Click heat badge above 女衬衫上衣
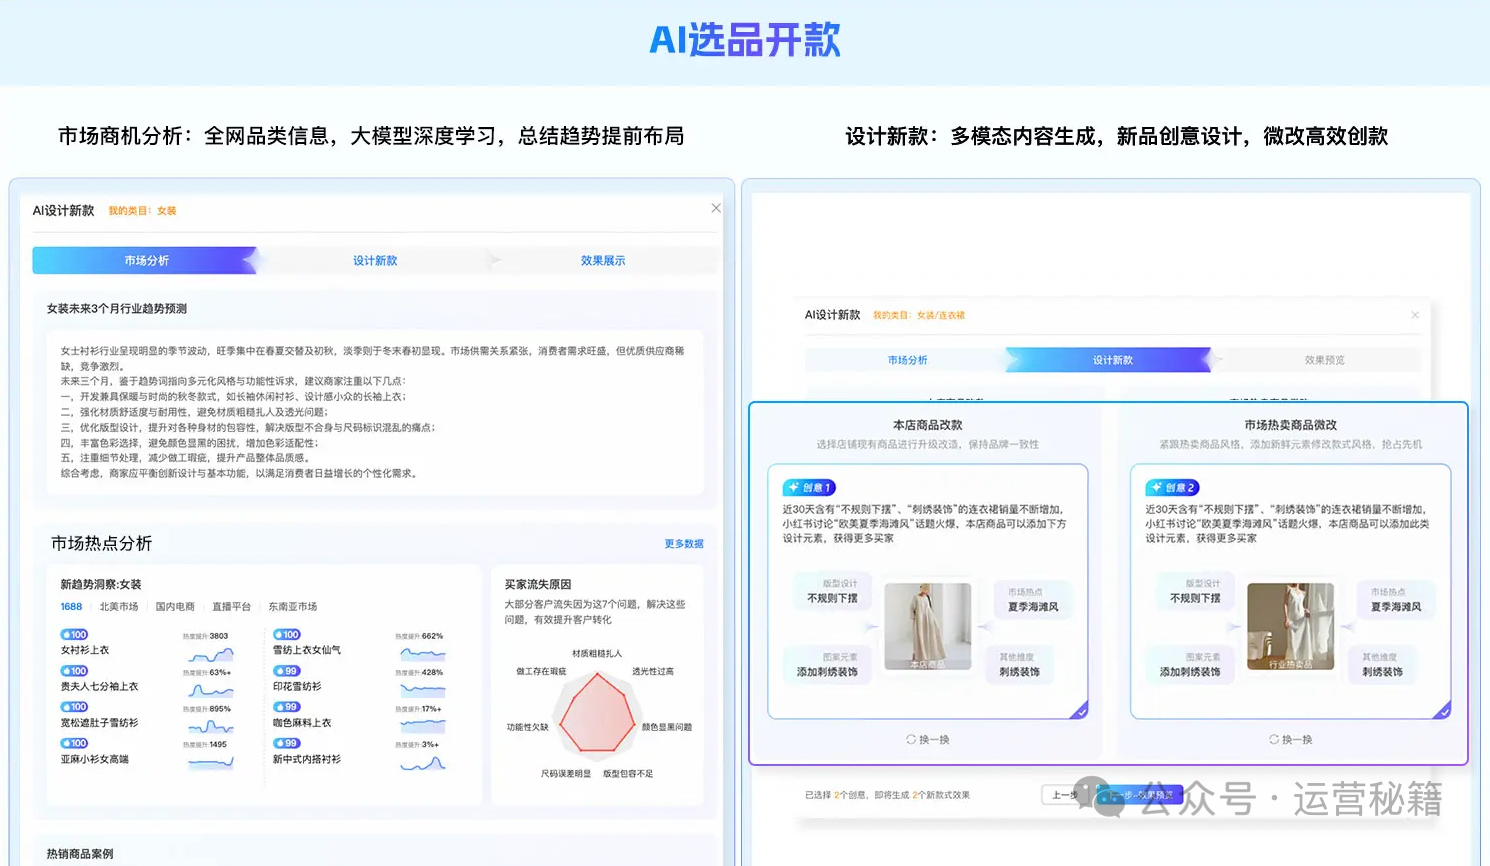 74,635
